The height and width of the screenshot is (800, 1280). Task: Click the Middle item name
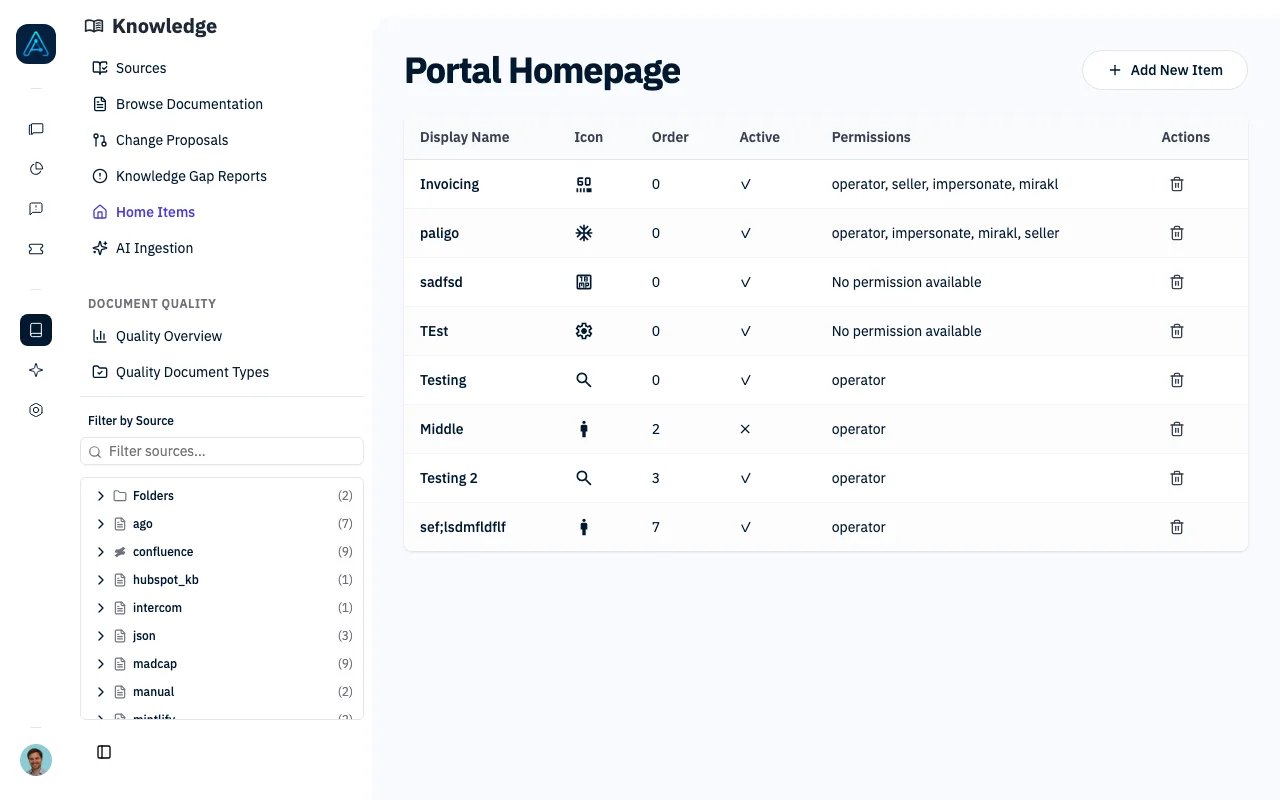pos(441,429)
